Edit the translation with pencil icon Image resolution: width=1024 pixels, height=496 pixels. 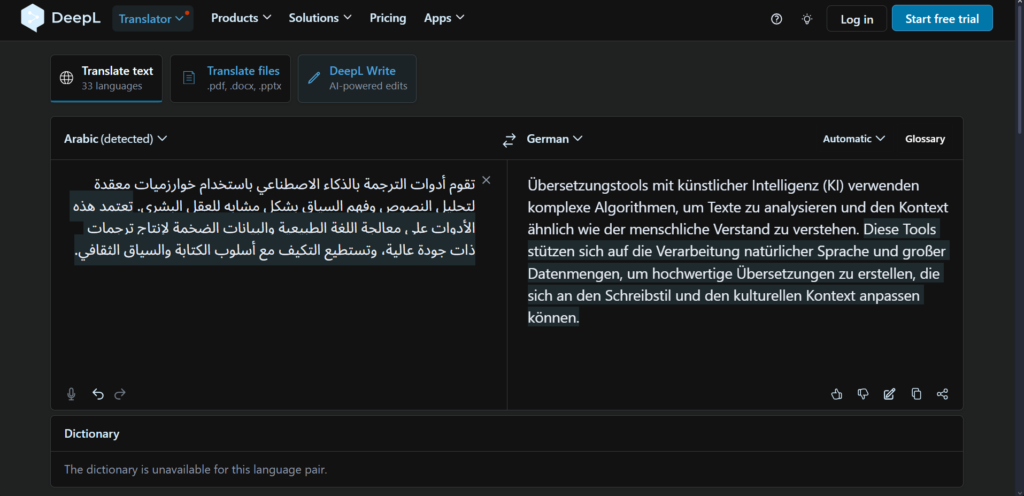pos(889,394)
